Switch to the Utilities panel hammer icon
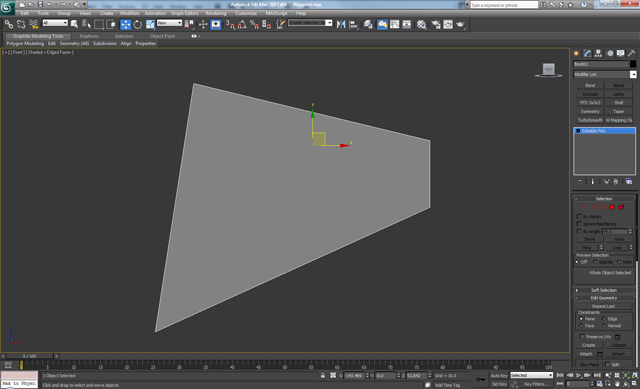The height and width of the screenshot is (389, 640). coord(631,53)
